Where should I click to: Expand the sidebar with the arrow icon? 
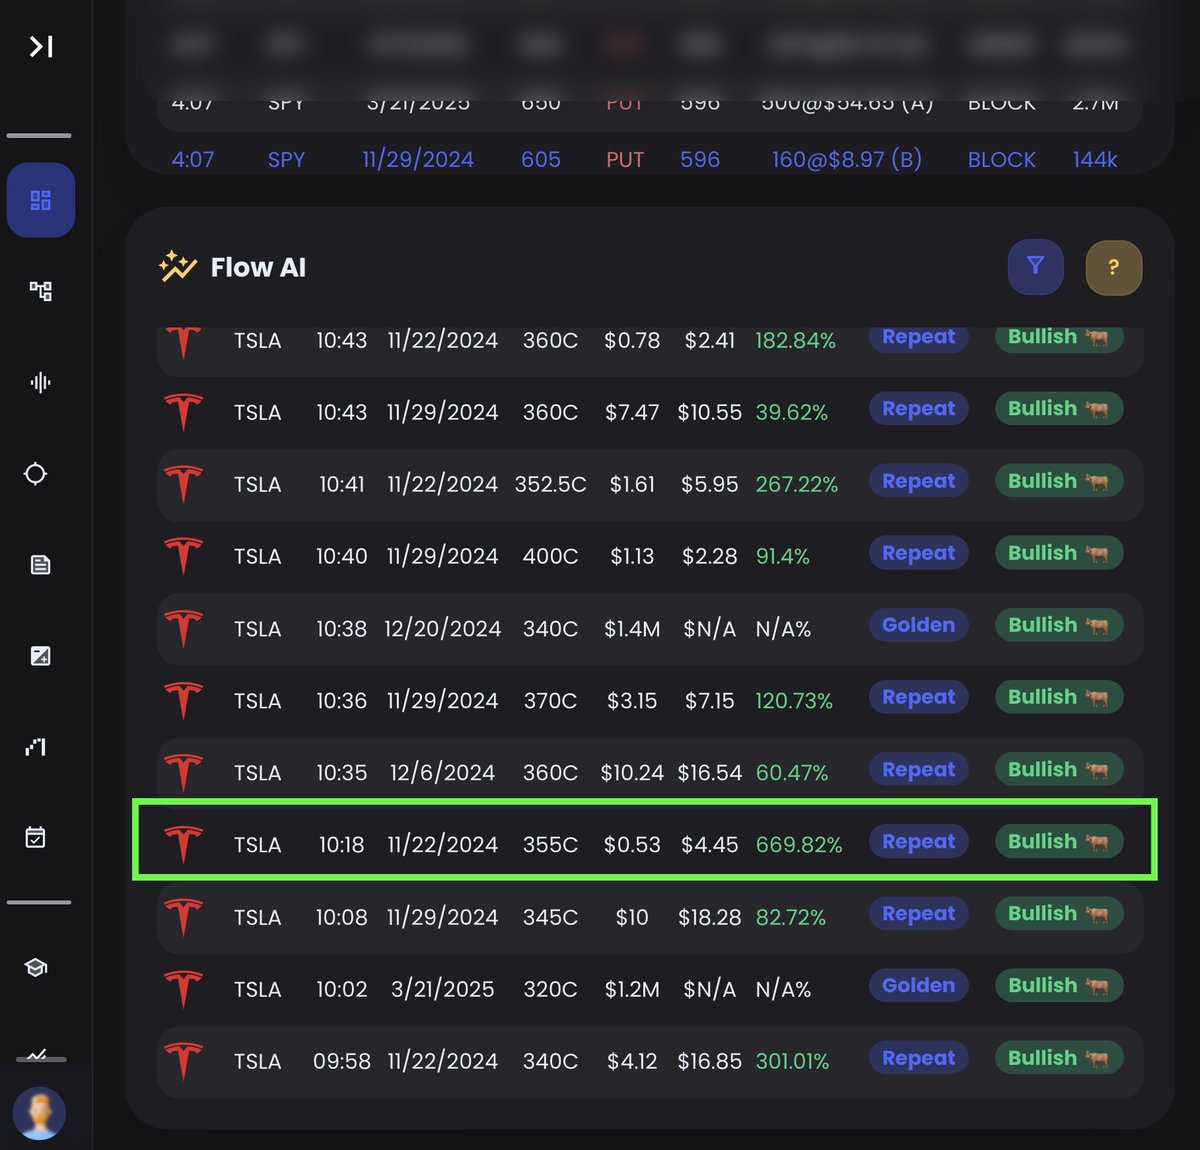click(x=41, y=46)
